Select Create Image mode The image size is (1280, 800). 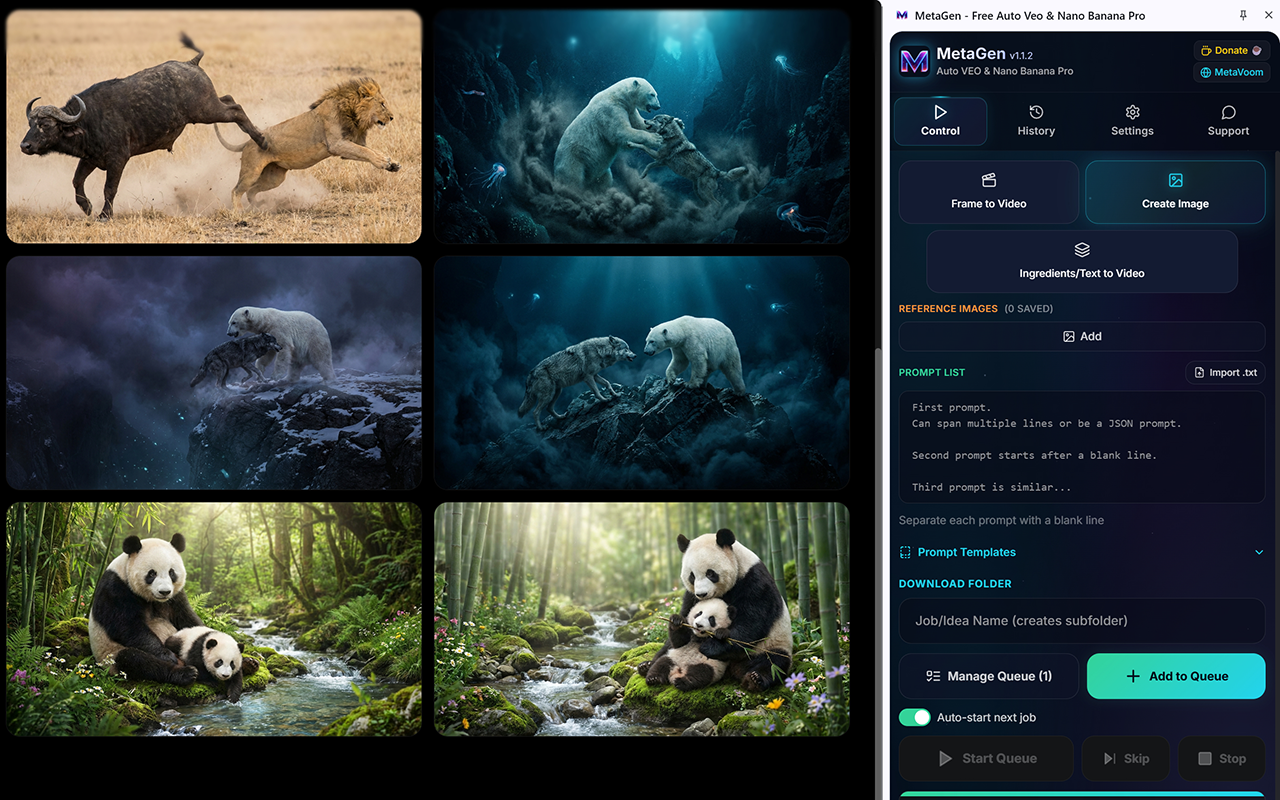[1175, 192]
